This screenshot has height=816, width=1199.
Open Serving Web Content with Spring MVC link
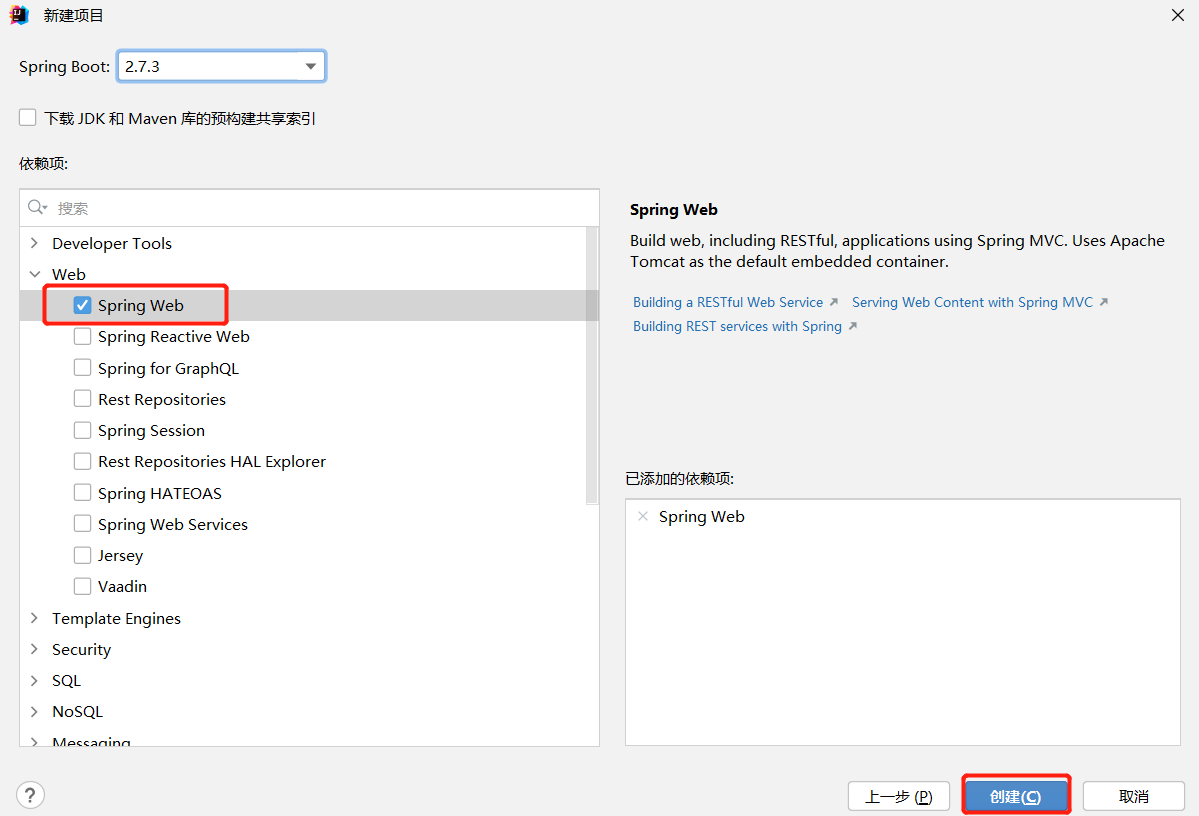pyautogui.click(x=972, y=302)
